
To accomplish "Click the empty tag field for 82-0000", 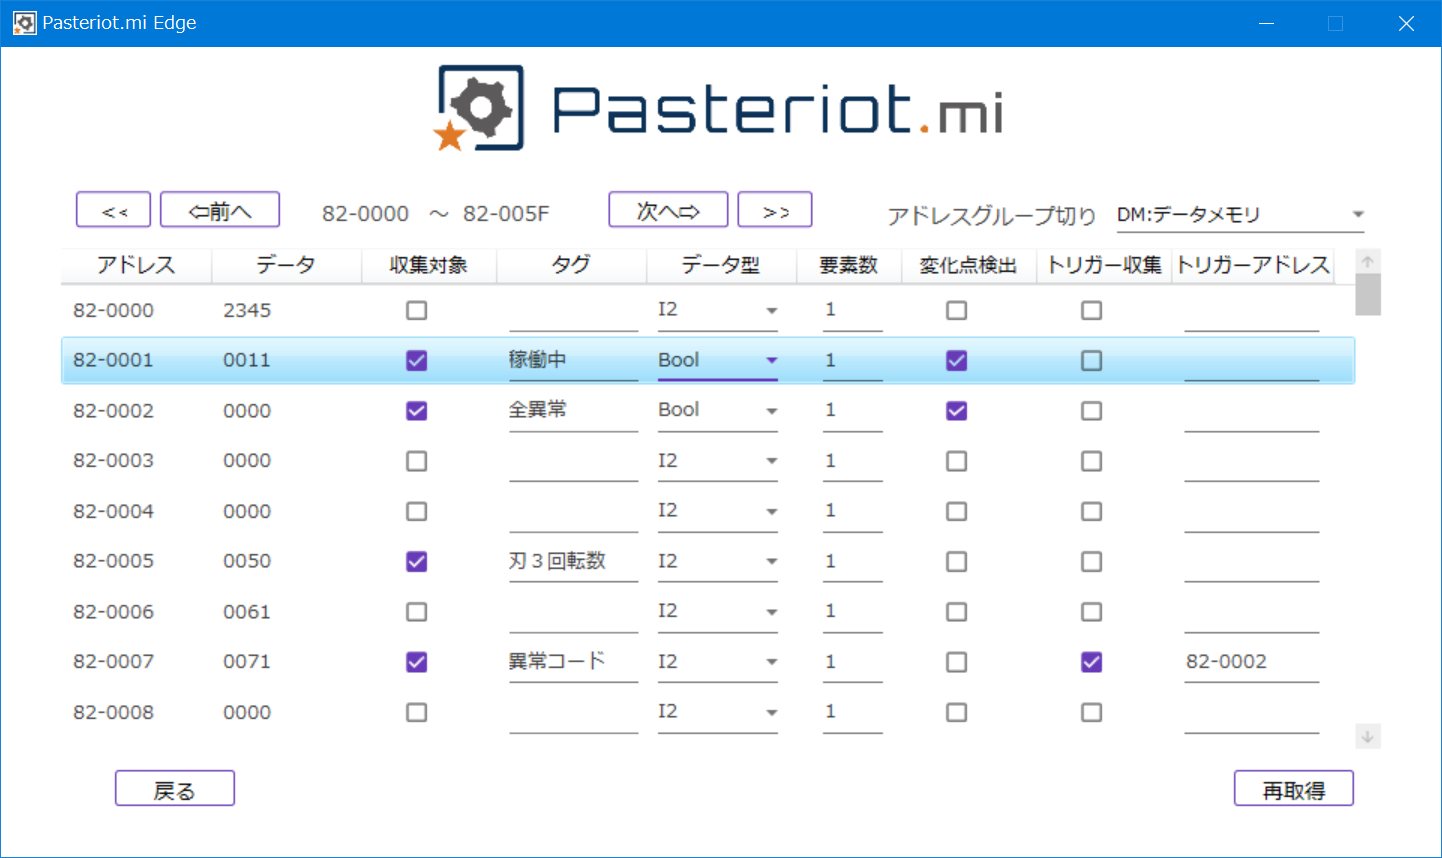I will tap(573, 311).
